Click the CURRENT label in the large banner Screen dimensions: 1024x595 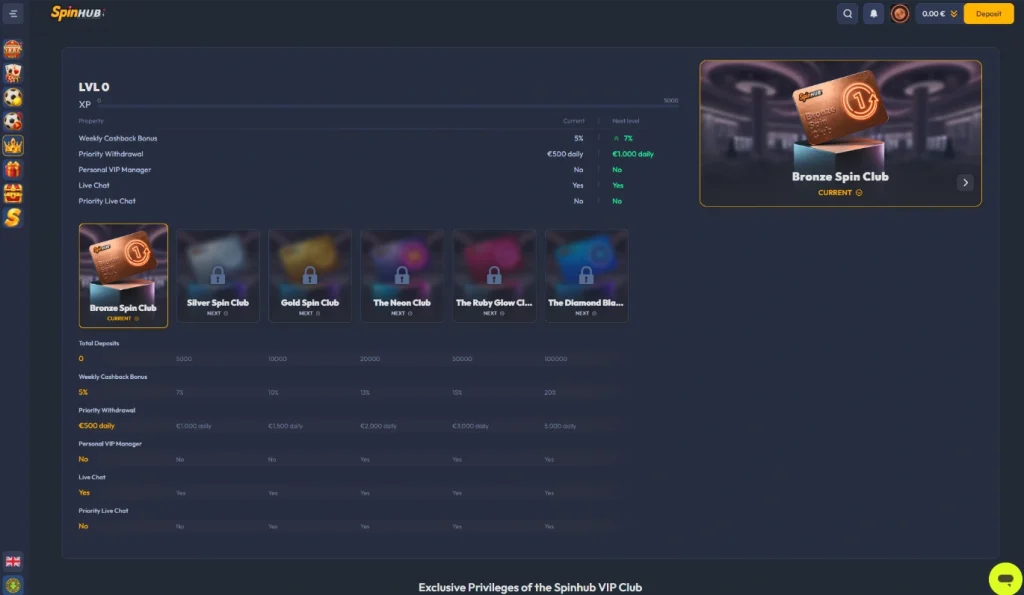(x=840, y=193)
